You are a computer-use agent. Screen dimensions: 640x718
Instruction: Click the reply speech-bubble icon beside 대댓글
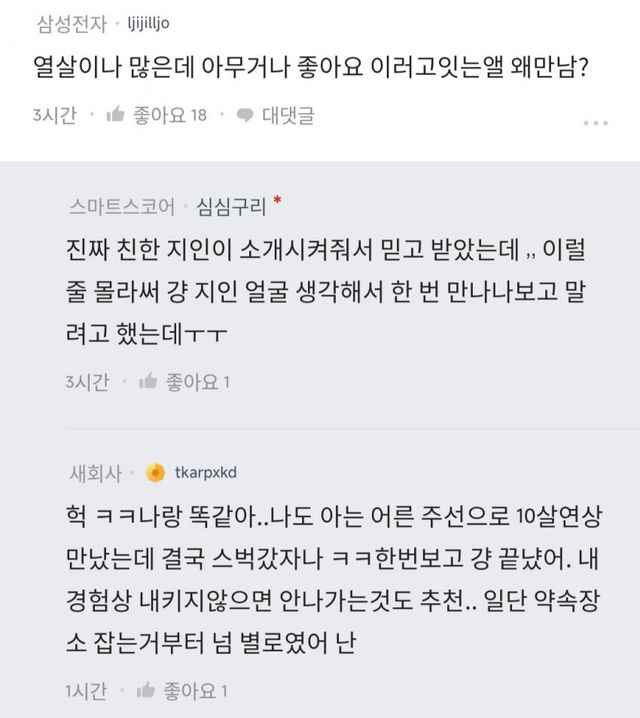(244, 116)
